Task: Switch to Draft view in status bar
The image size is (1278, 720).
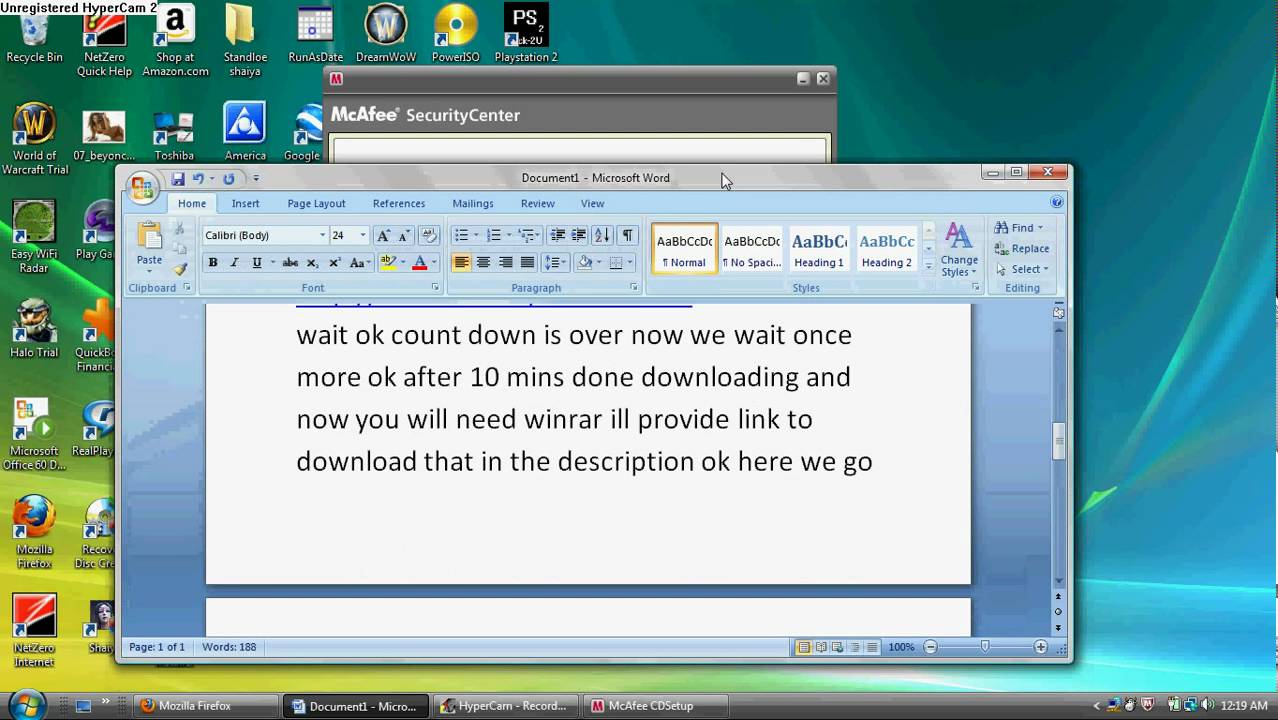Action: coord(872,648)
